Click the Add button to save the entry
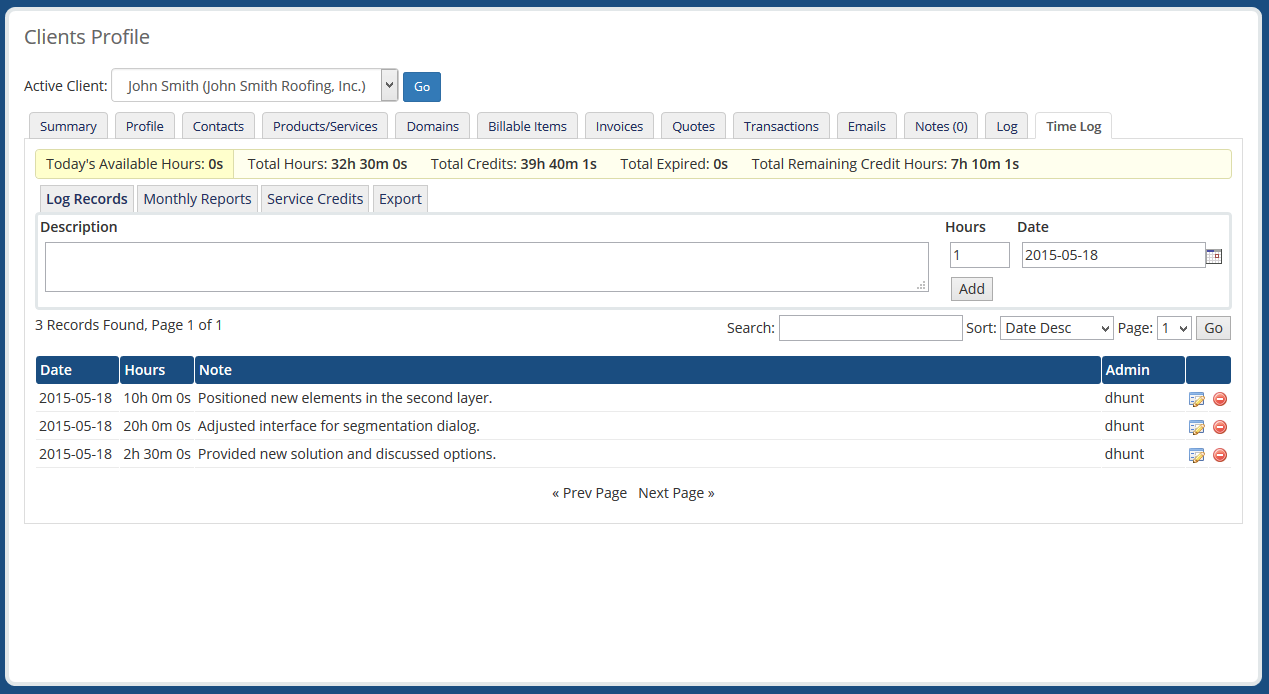The height and width of the screenshot is (694, 1269). pyautogui.click(x=971, y=288)
